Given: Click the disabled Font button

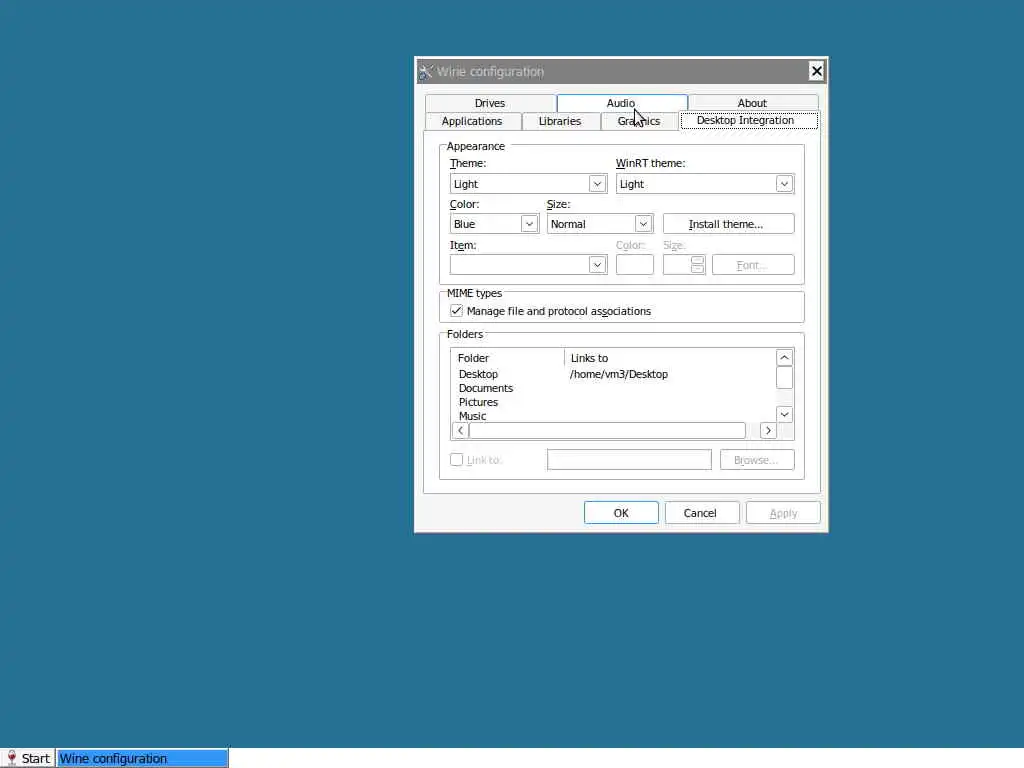Looking at the screenshot, I should 753,264.
